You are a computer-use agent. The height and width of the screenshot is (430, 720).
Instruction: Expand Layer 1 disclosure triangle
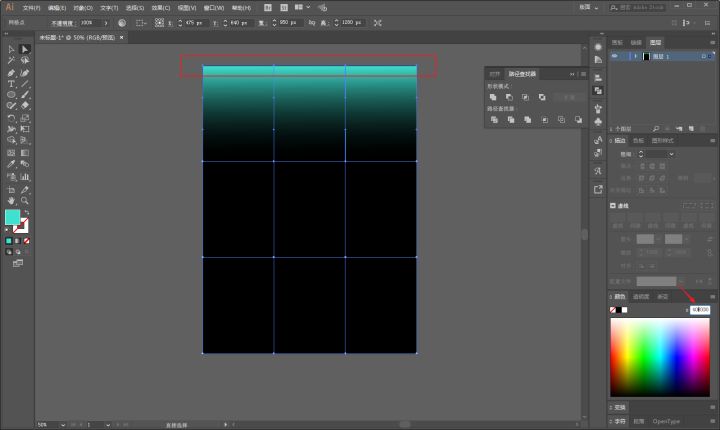pyautogui.click(x=635, y=57)
